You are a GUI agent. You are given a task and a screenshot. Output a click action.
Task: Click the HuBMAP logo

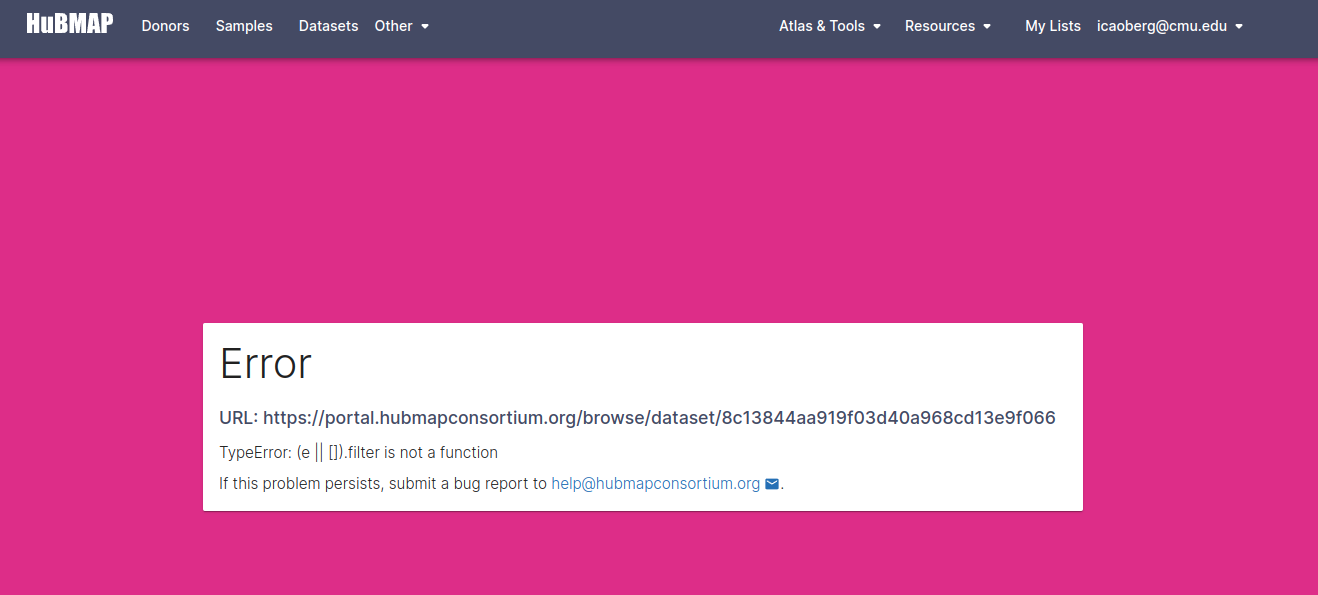(69, 24)
